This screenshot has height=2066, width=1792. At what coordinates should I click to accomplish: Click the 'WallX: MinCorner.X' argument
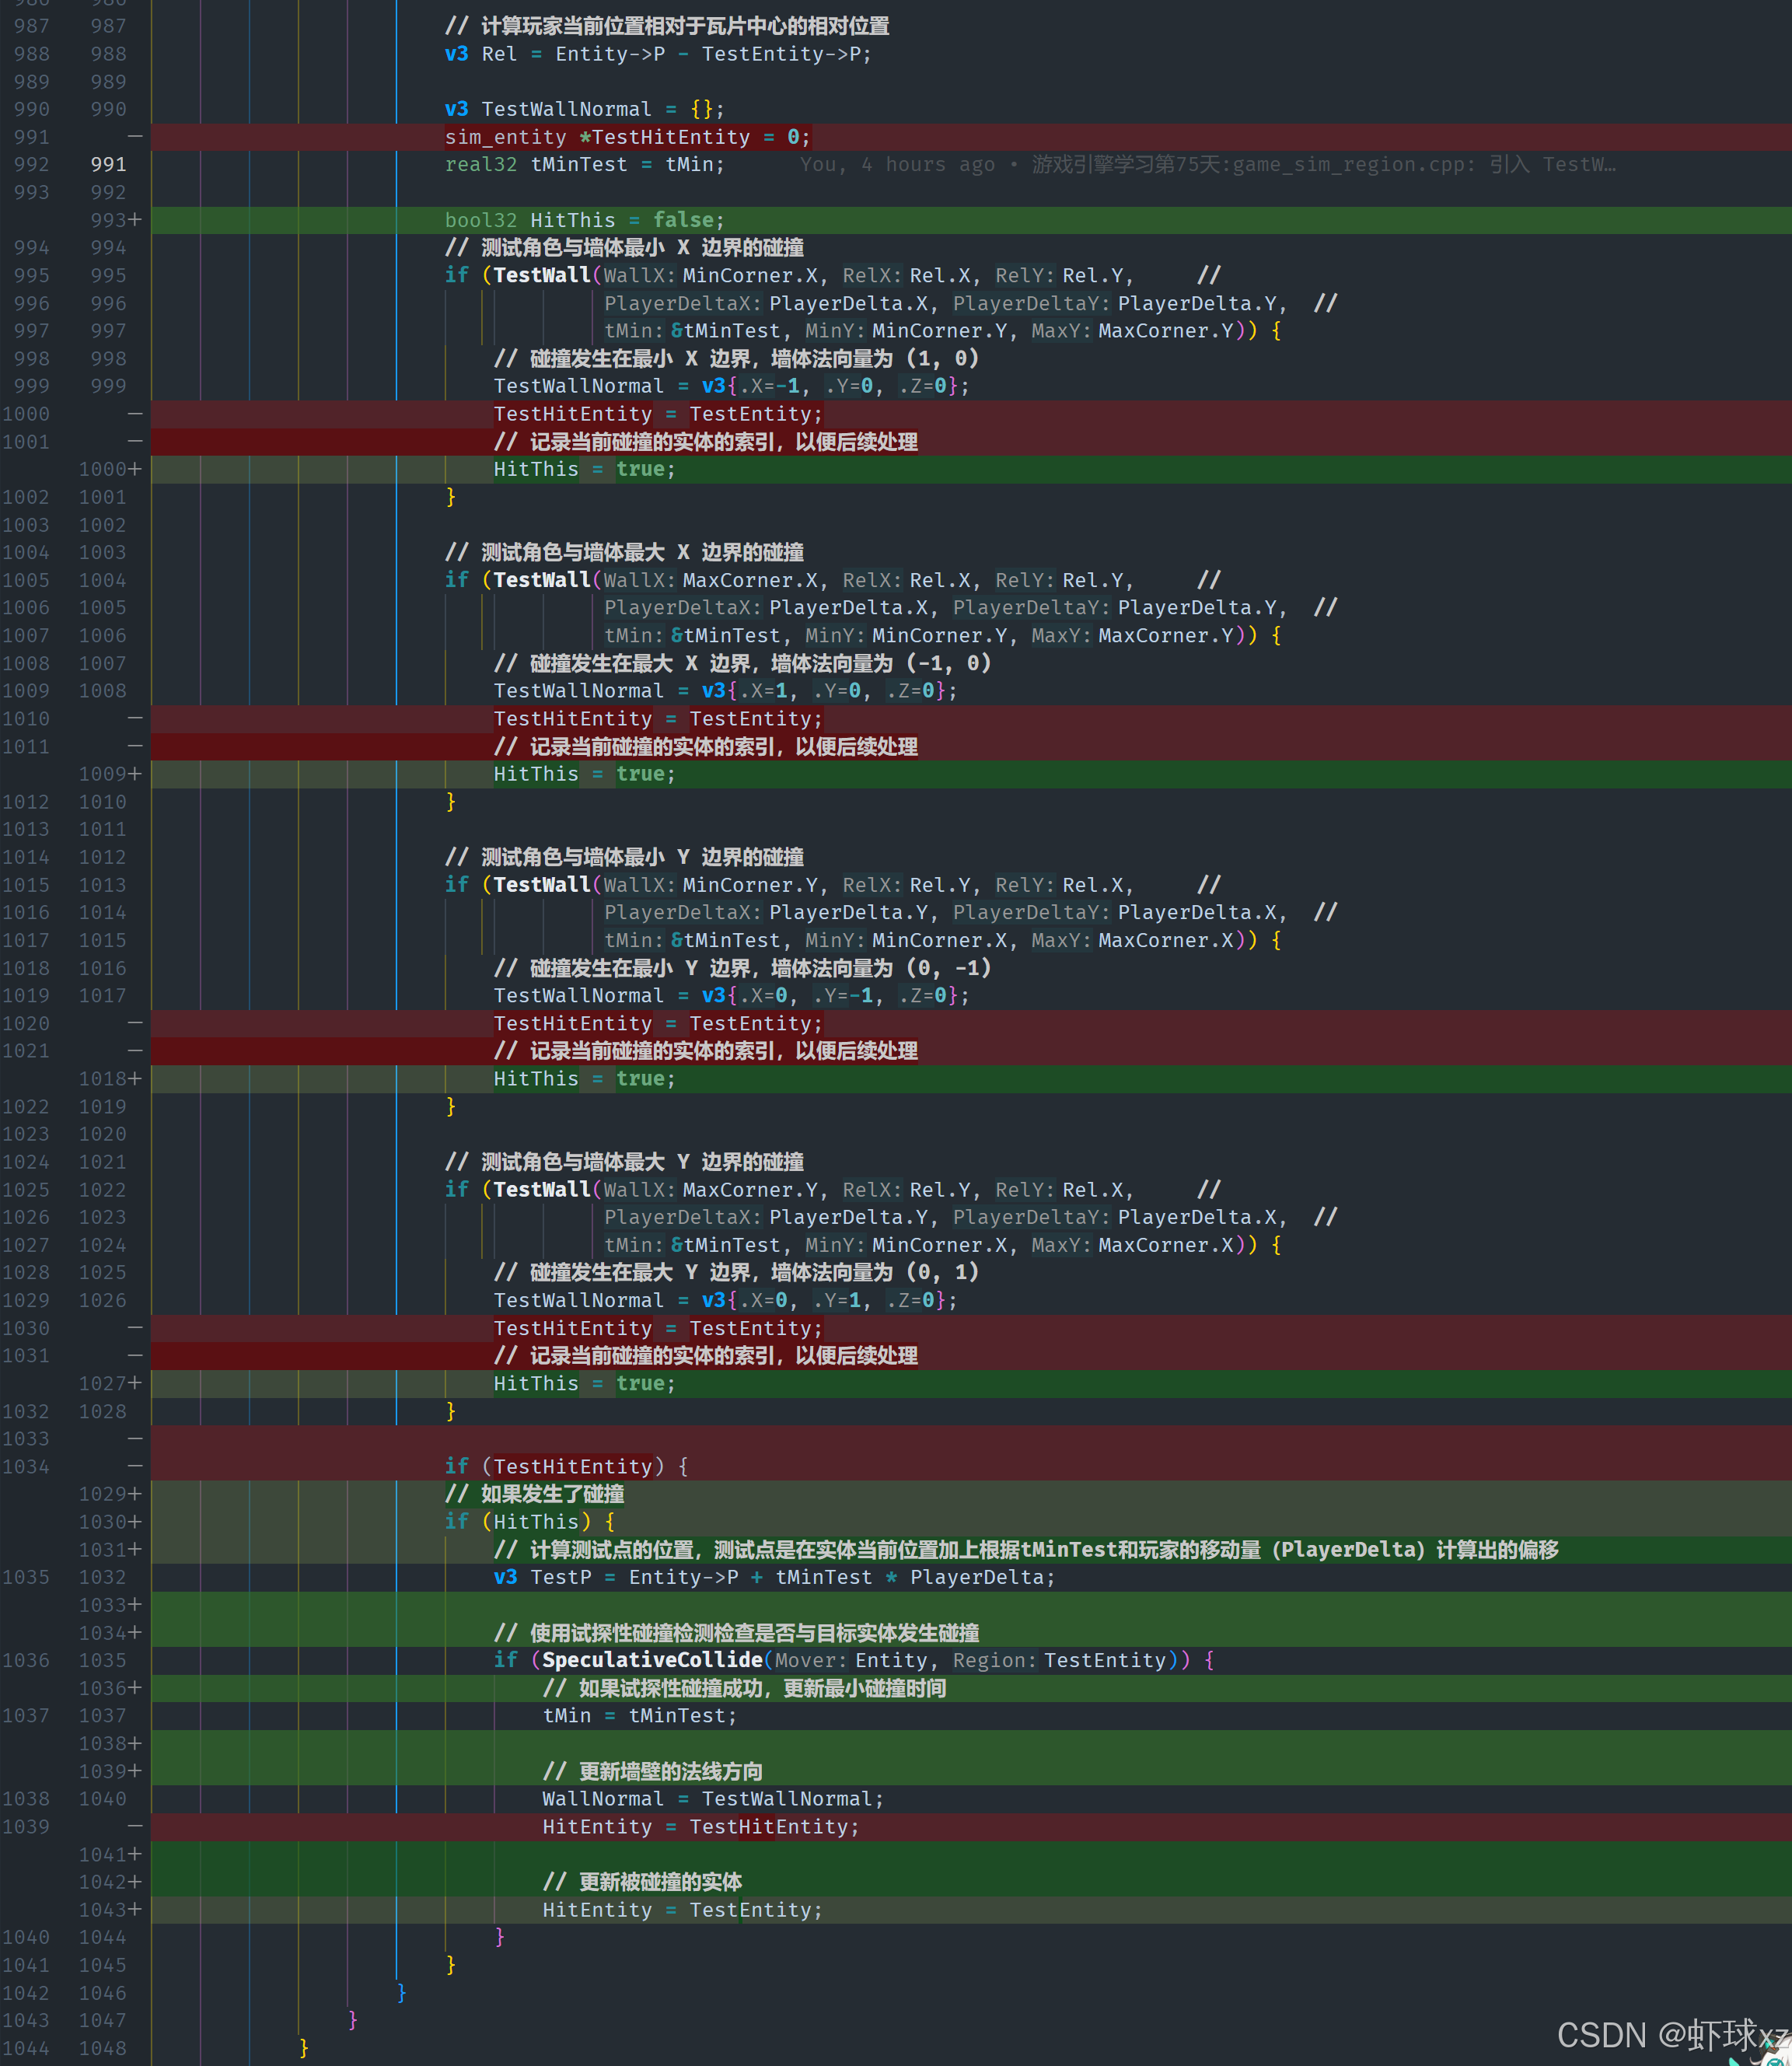tap(712, 275)
